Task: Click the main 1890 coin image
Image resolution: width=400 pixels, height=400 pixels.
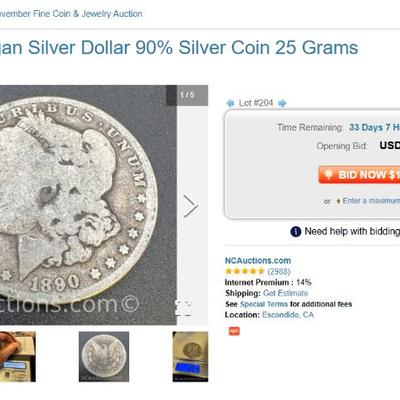Action: [x=88, y=205]
